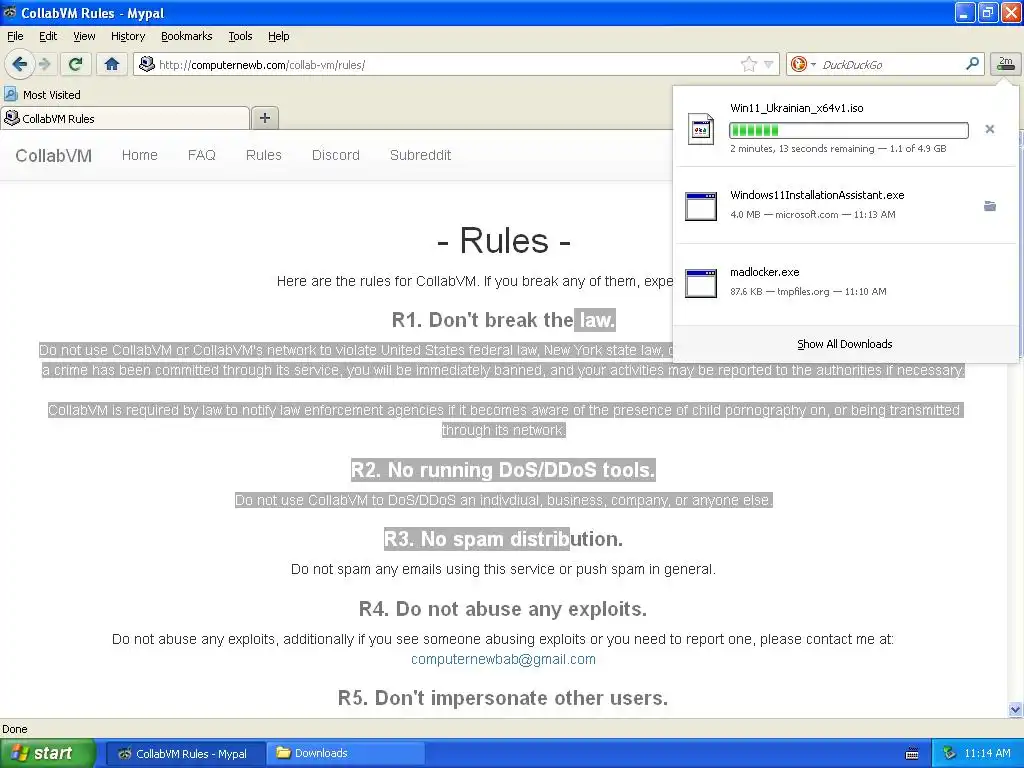This screenshot has height=768, width=1024.
Task: Open the Discord navigation link
Action: pos(336,155)
